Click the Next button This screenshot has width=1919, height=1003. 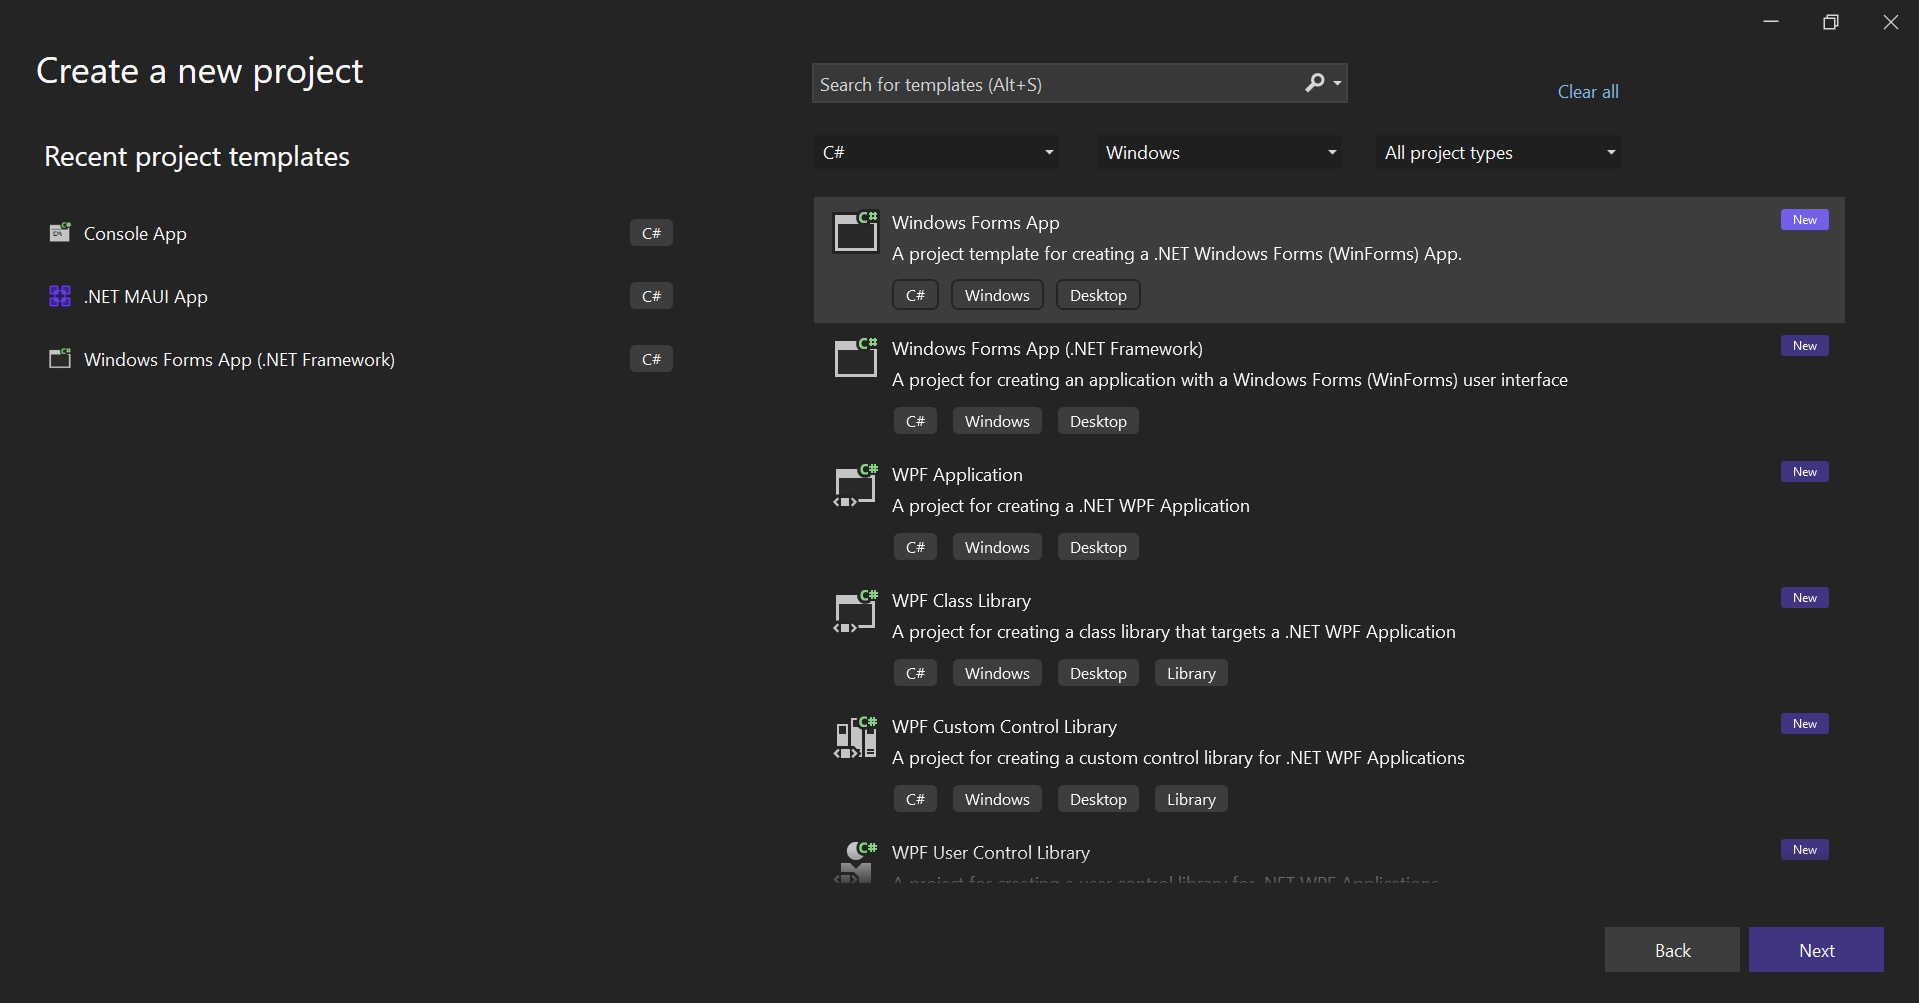point(1816,950)
